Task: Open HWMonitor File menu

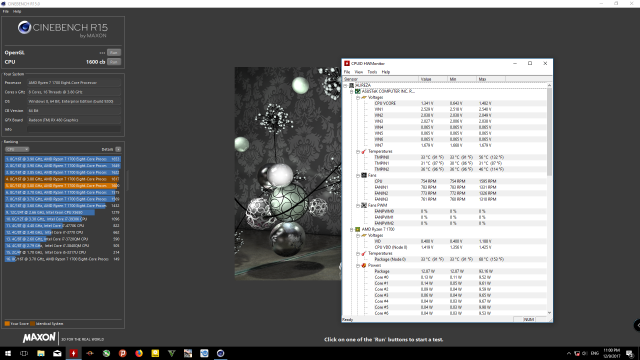Action: [347, 72]
